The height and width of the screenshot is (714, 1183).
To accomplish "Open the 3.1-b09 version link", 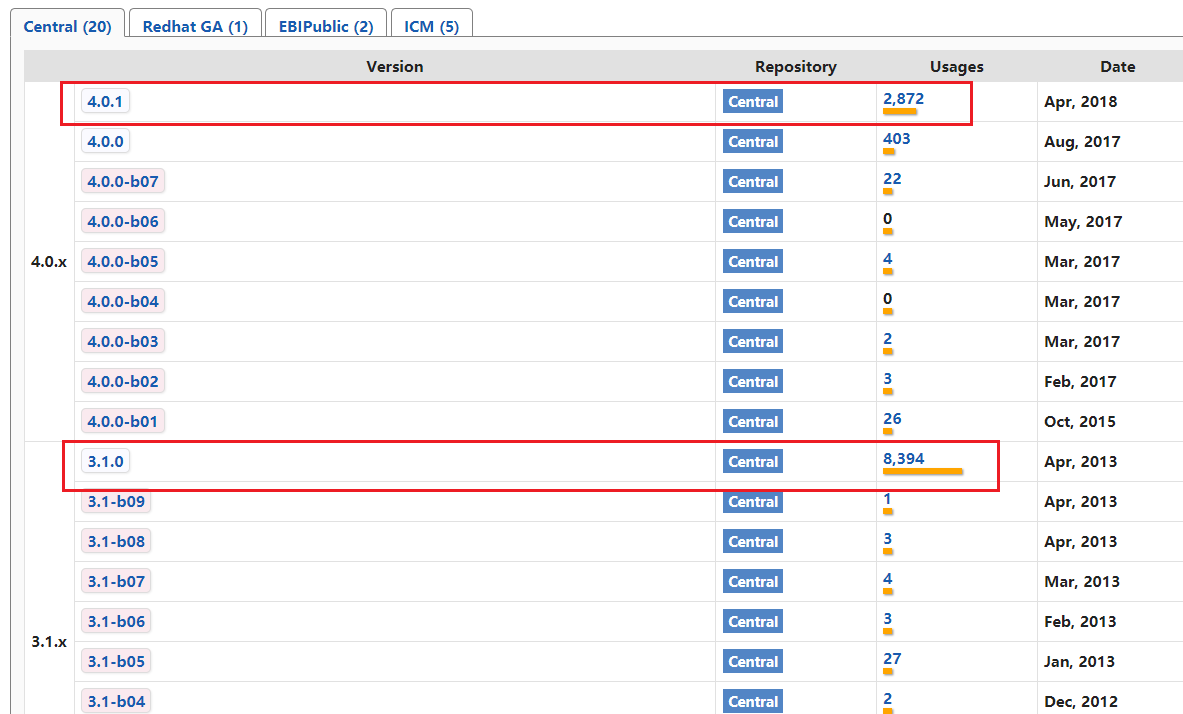I will 116,501.
